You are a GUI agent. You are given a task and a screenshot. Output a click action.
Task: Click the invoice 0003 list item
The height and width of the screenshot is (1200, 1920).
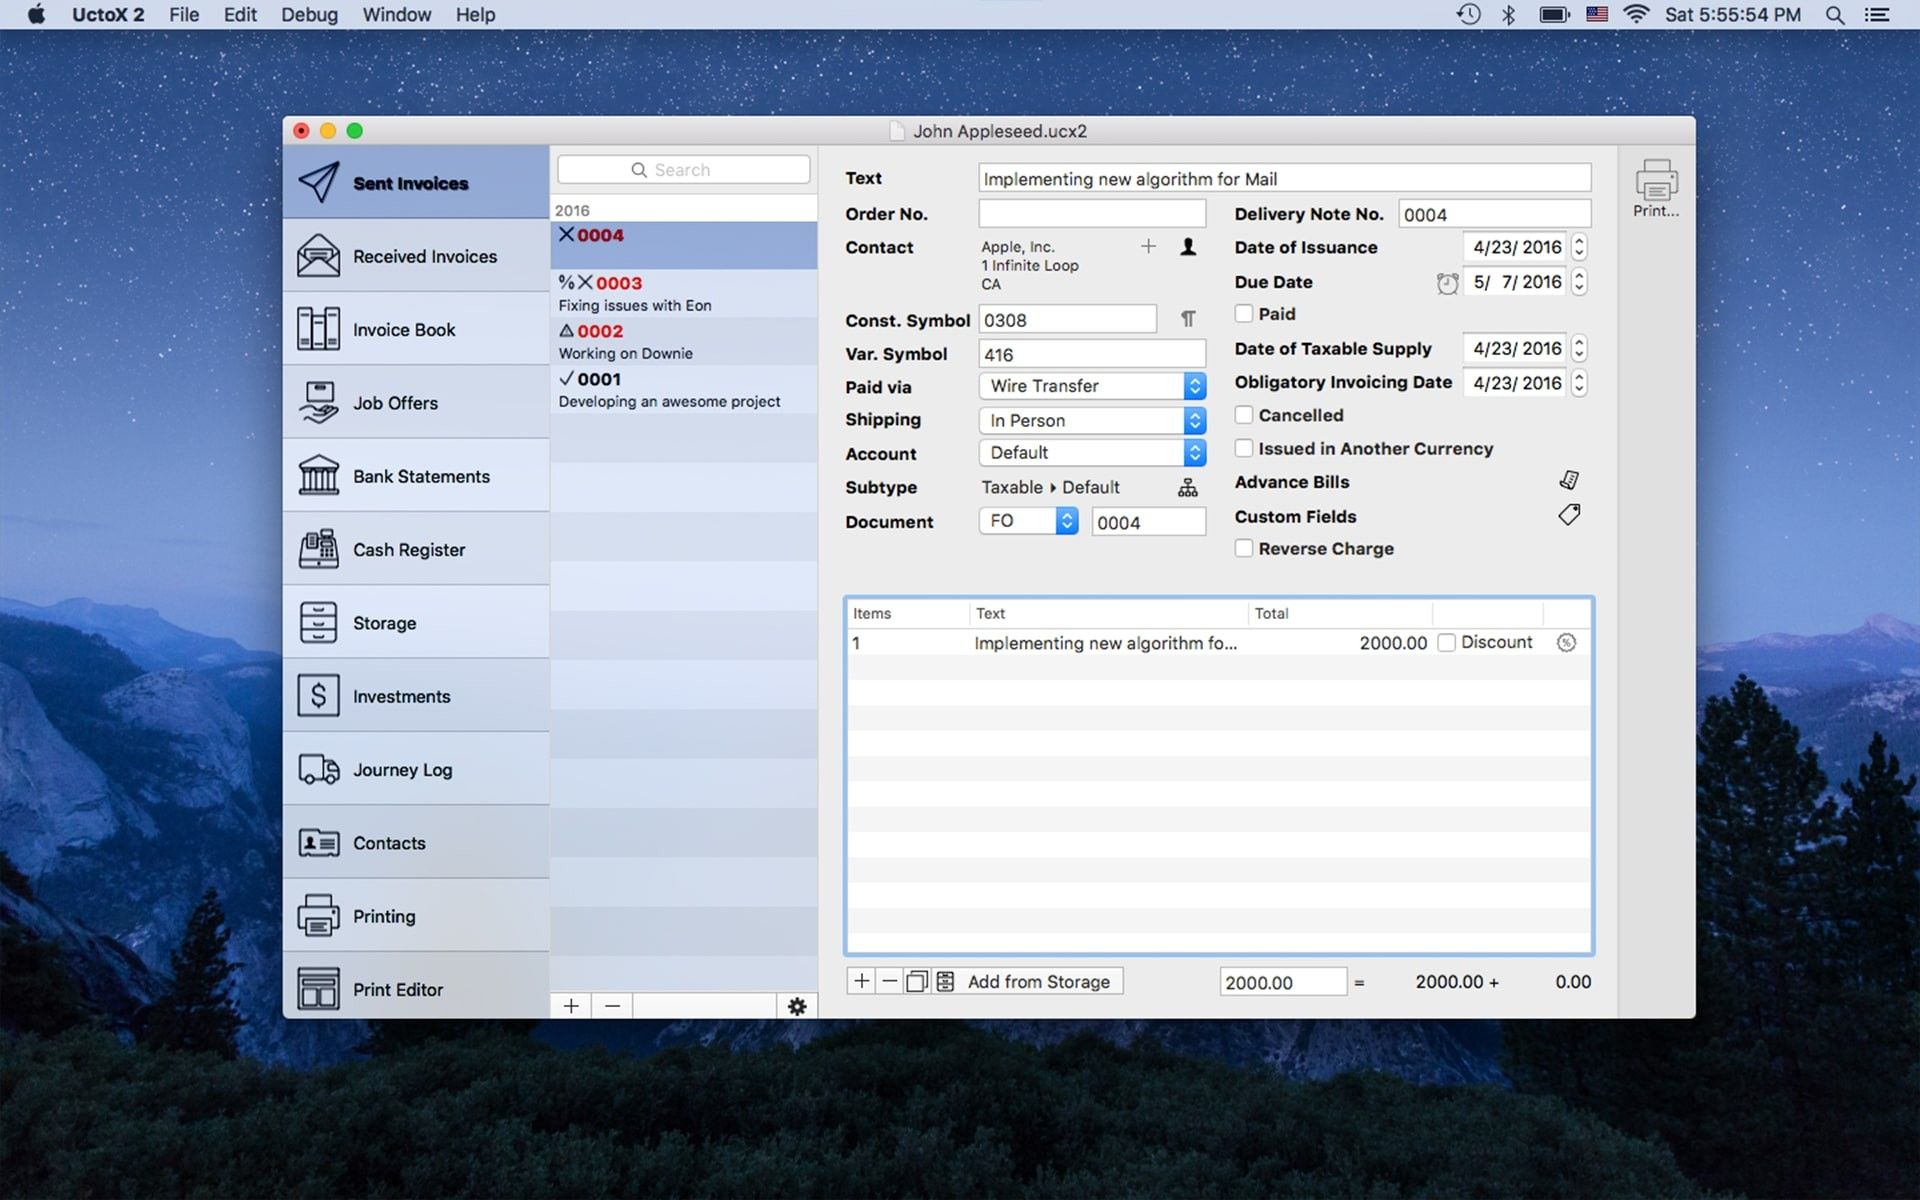681,292
